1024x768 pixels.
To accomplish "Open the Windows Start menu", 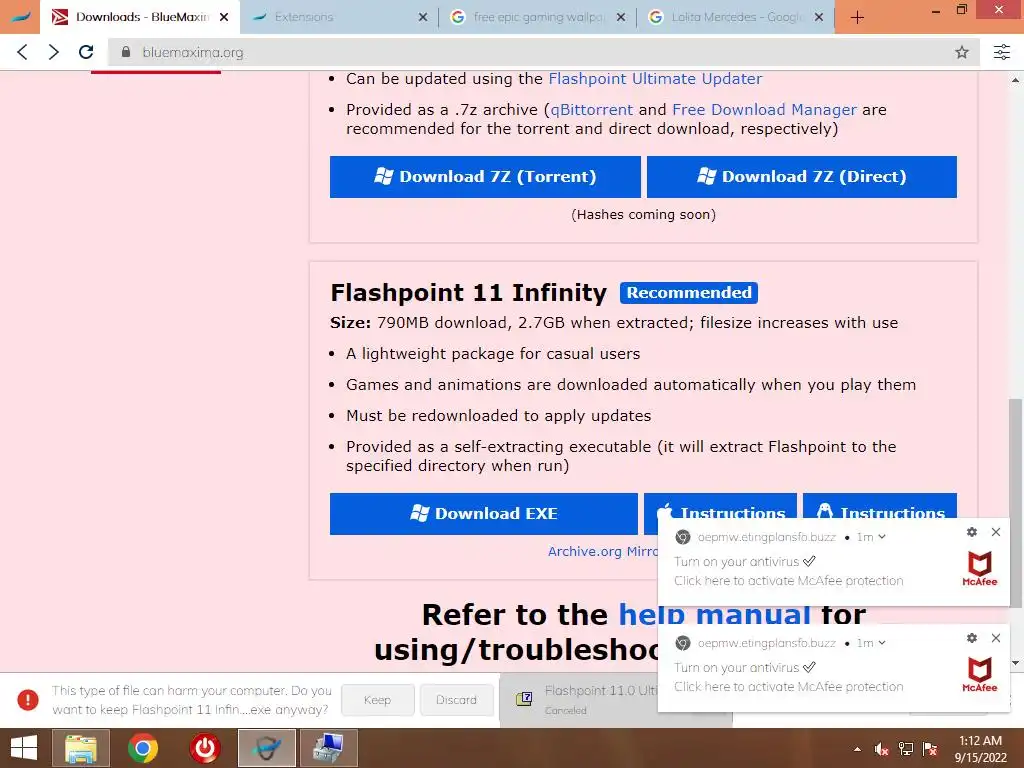I will point(24,748).
